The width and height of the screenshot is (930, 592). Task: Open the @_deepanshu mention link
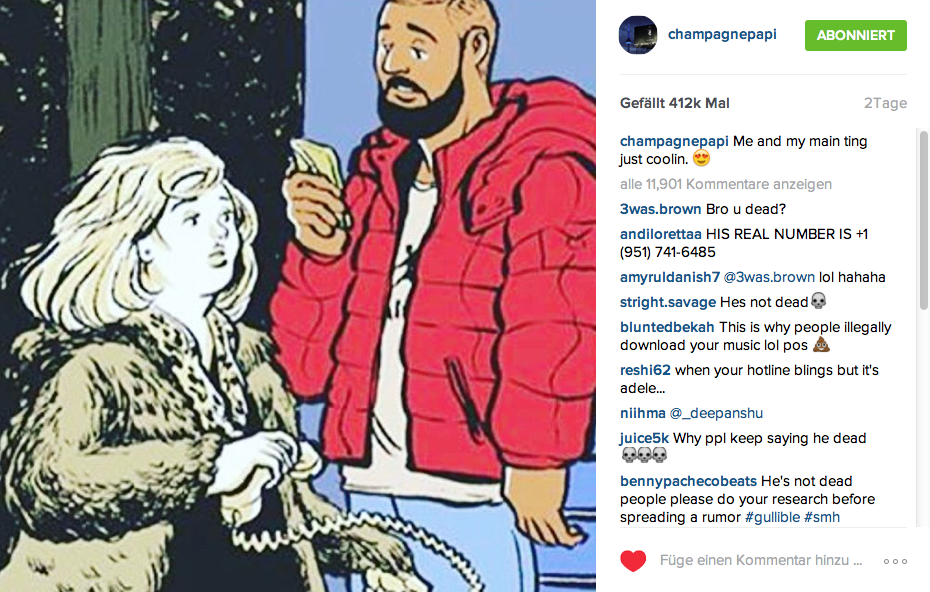pos(716,413)
